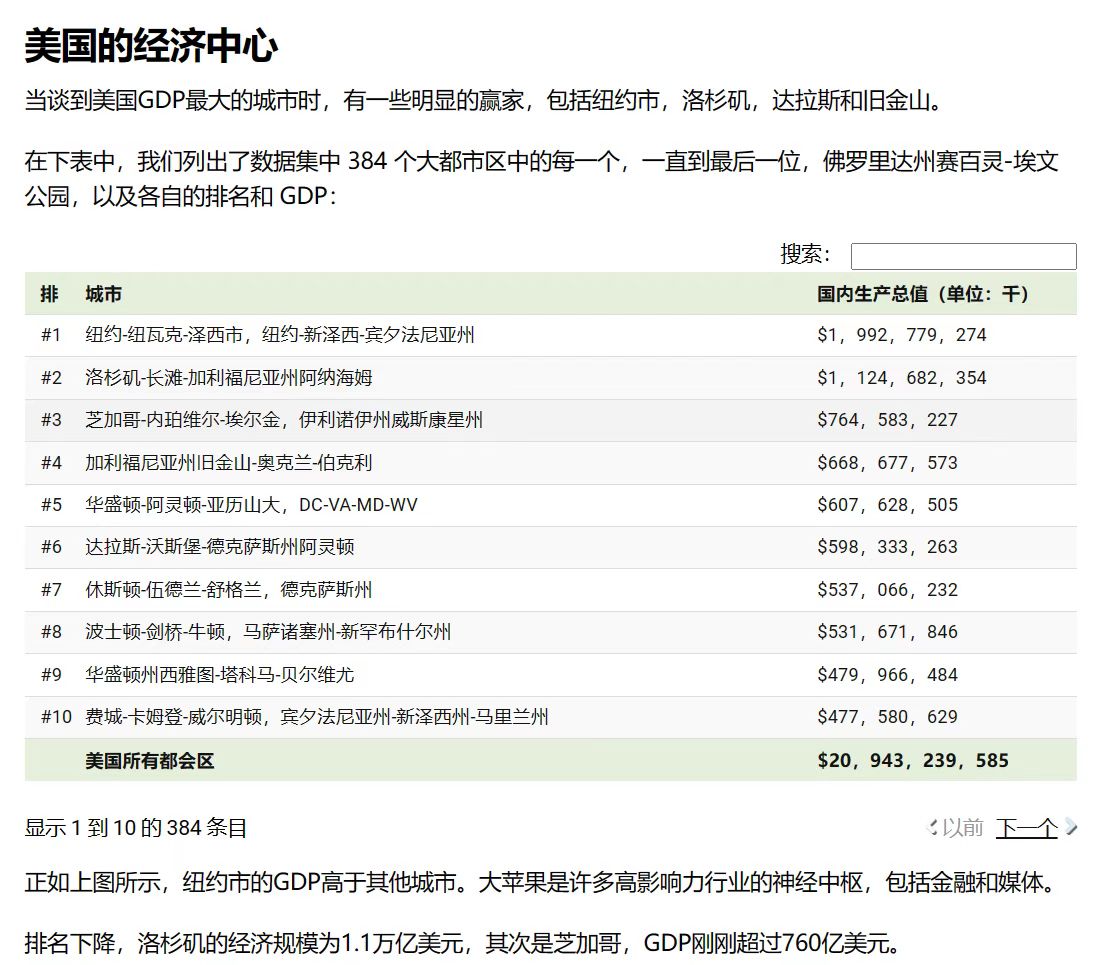The width and height of the screenshot is (1105, 965).
Task: Click the GDP value $1，992，779，274
Action: click(901, 335)
